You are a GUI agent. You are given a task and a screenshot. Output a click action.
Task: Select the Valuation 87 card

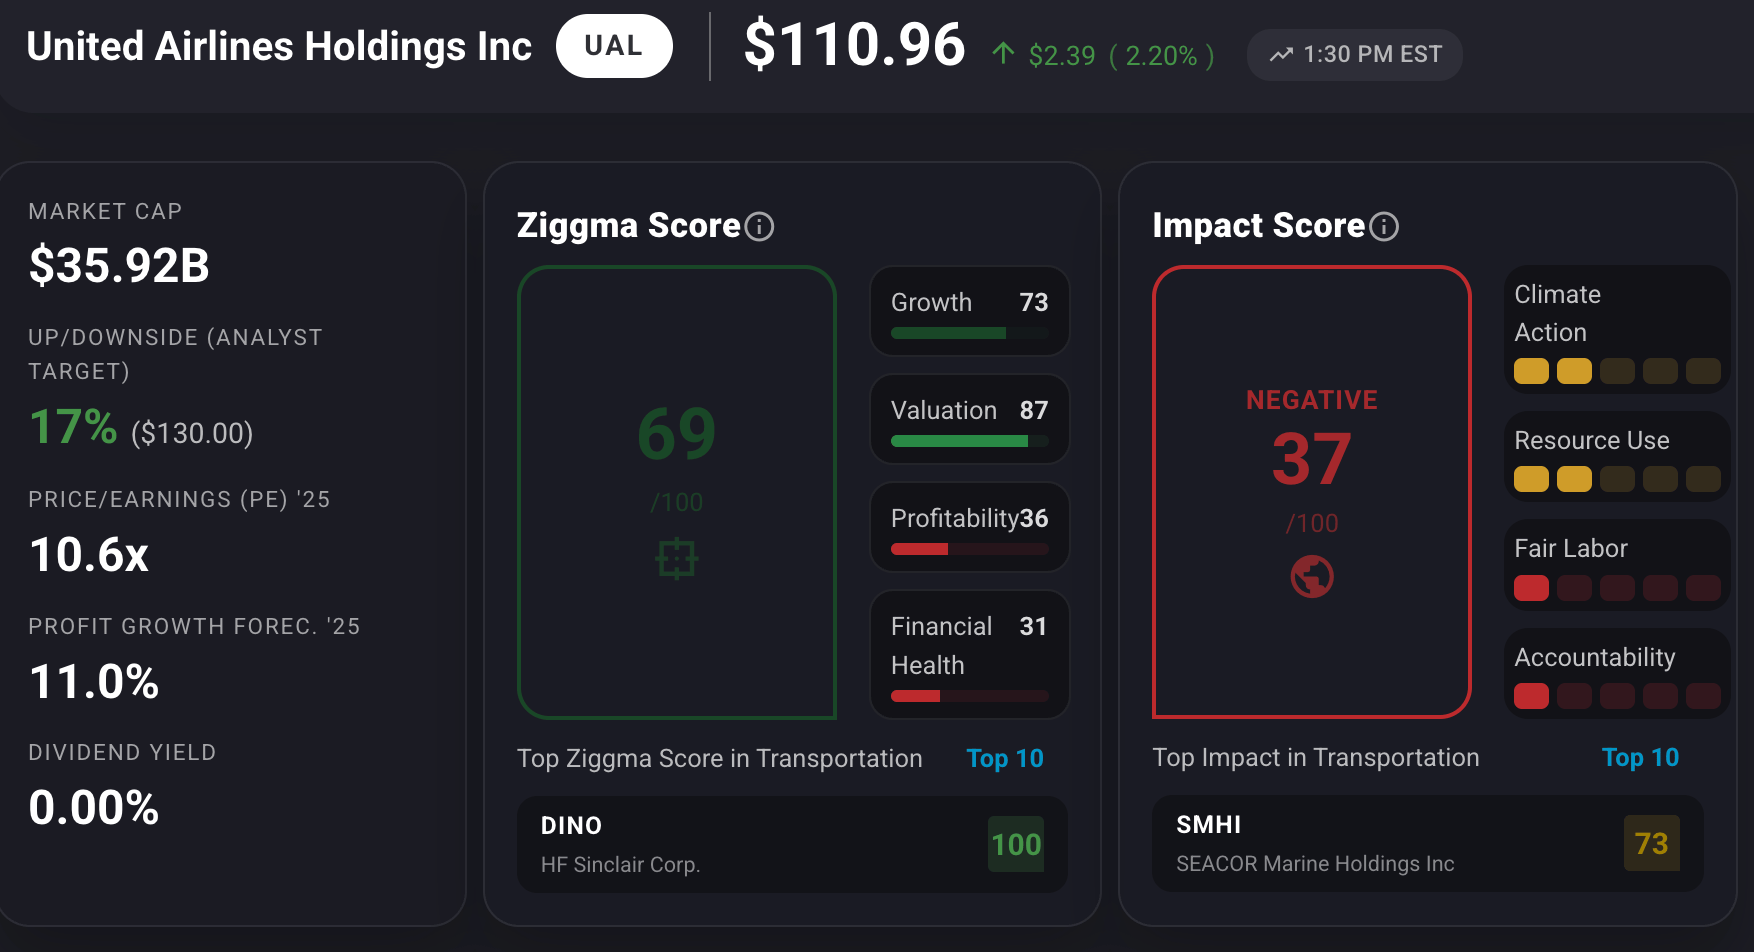(970, 419)
